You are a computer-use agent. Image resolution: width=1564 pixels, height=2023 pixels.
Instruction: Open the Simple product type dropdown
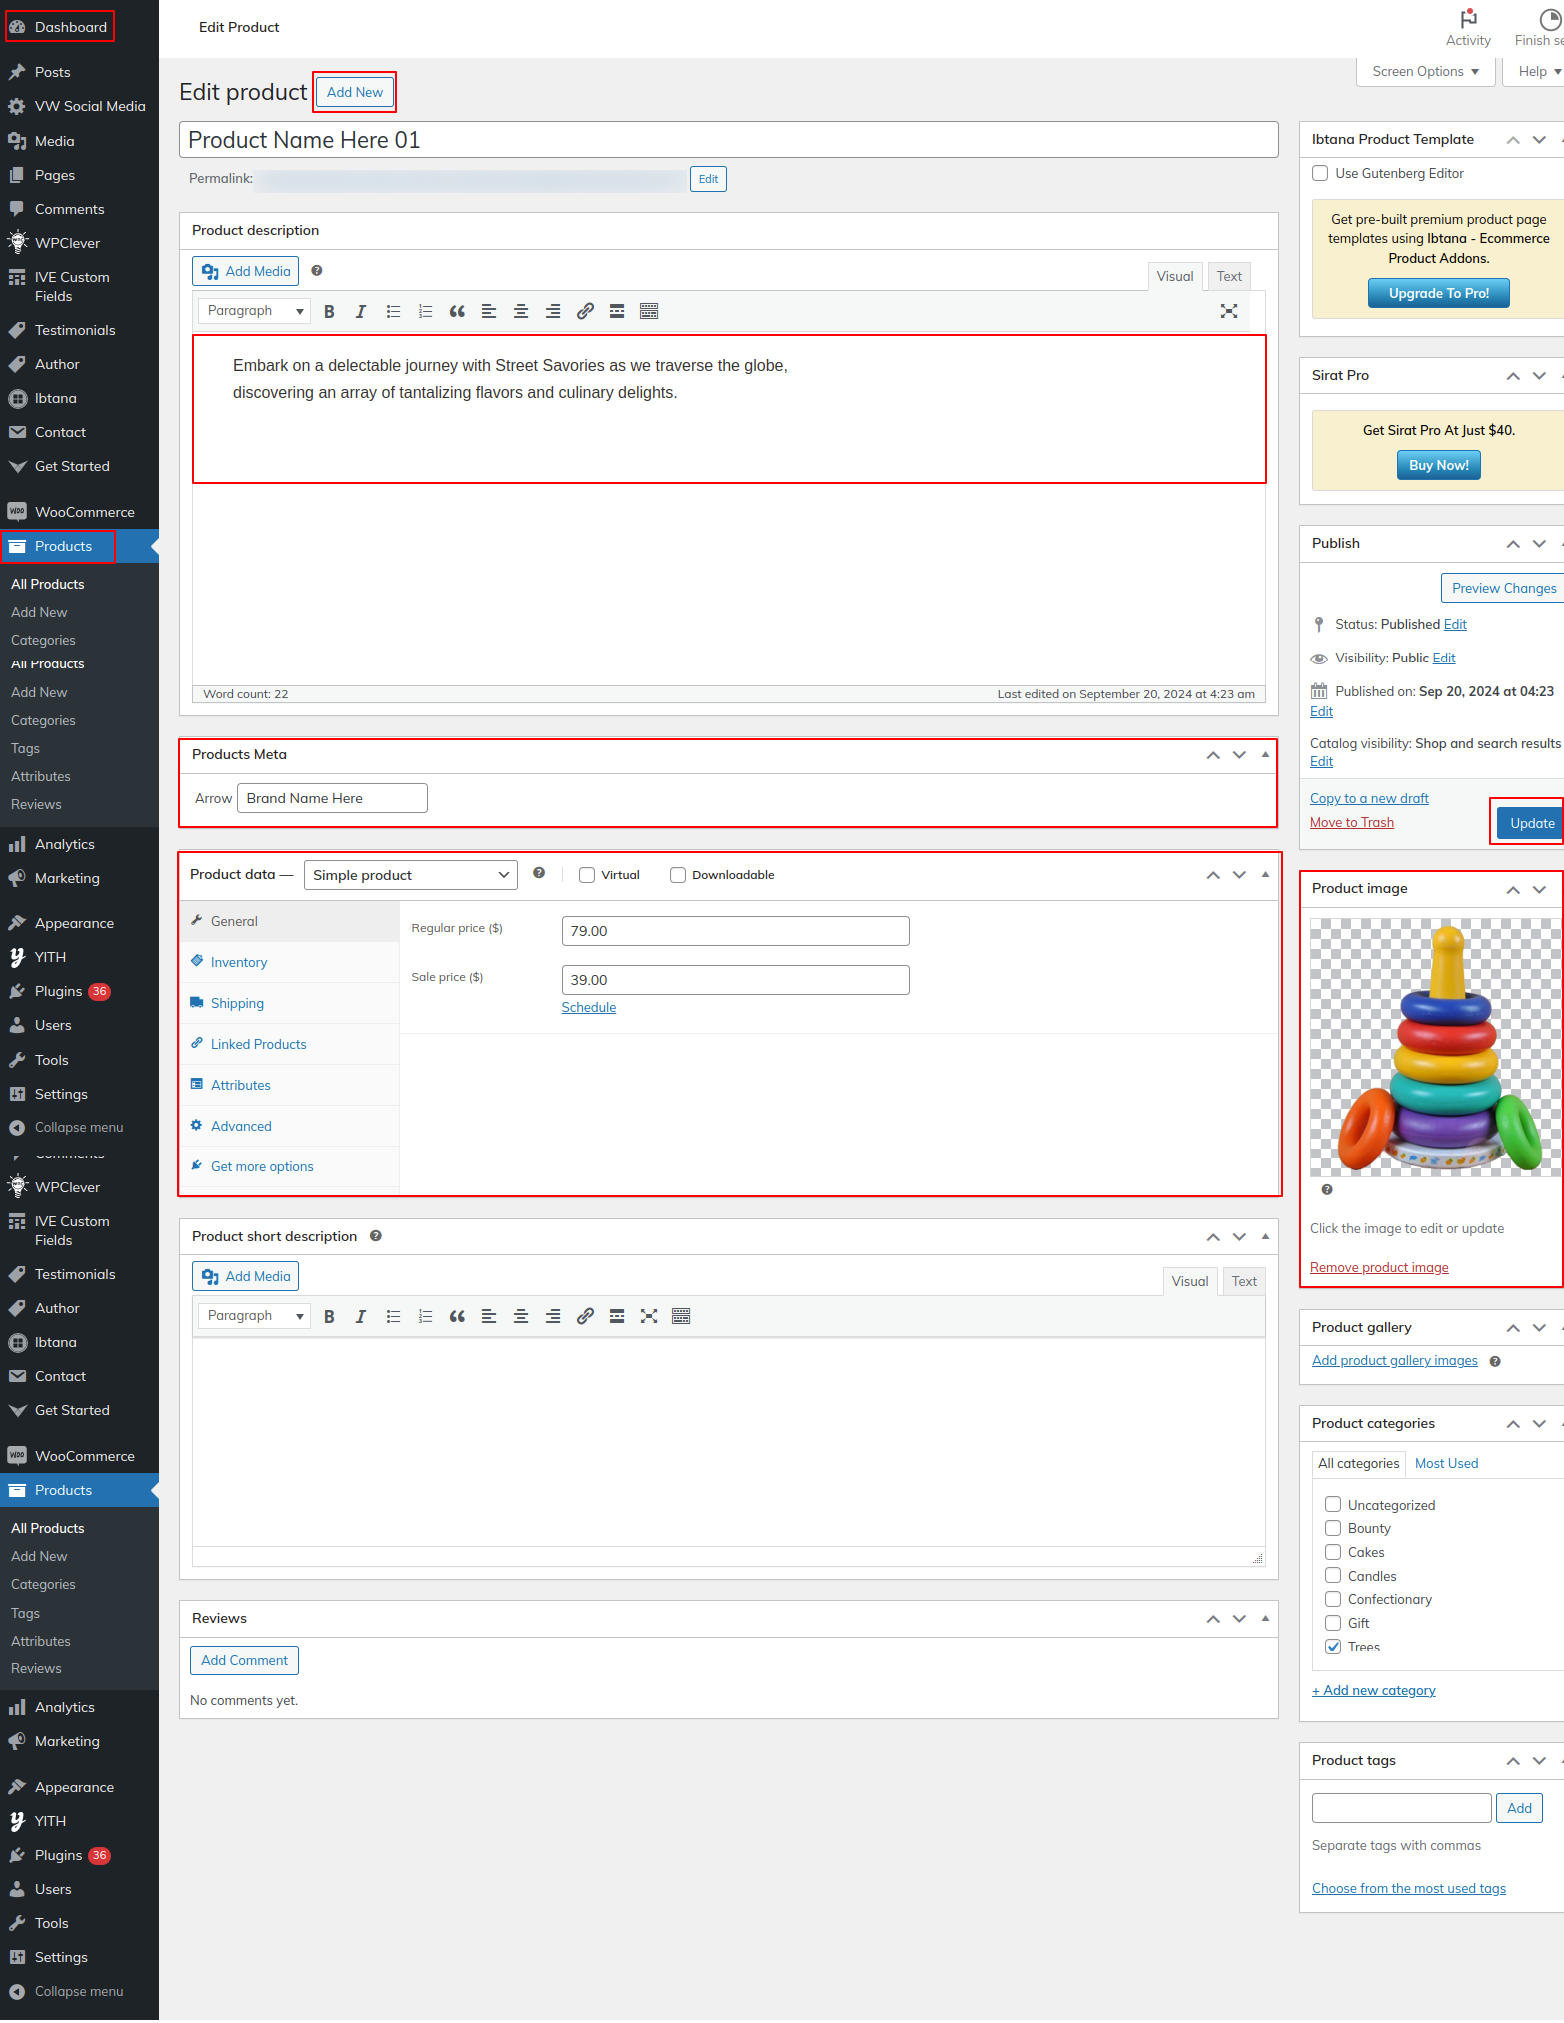(410, 875)
